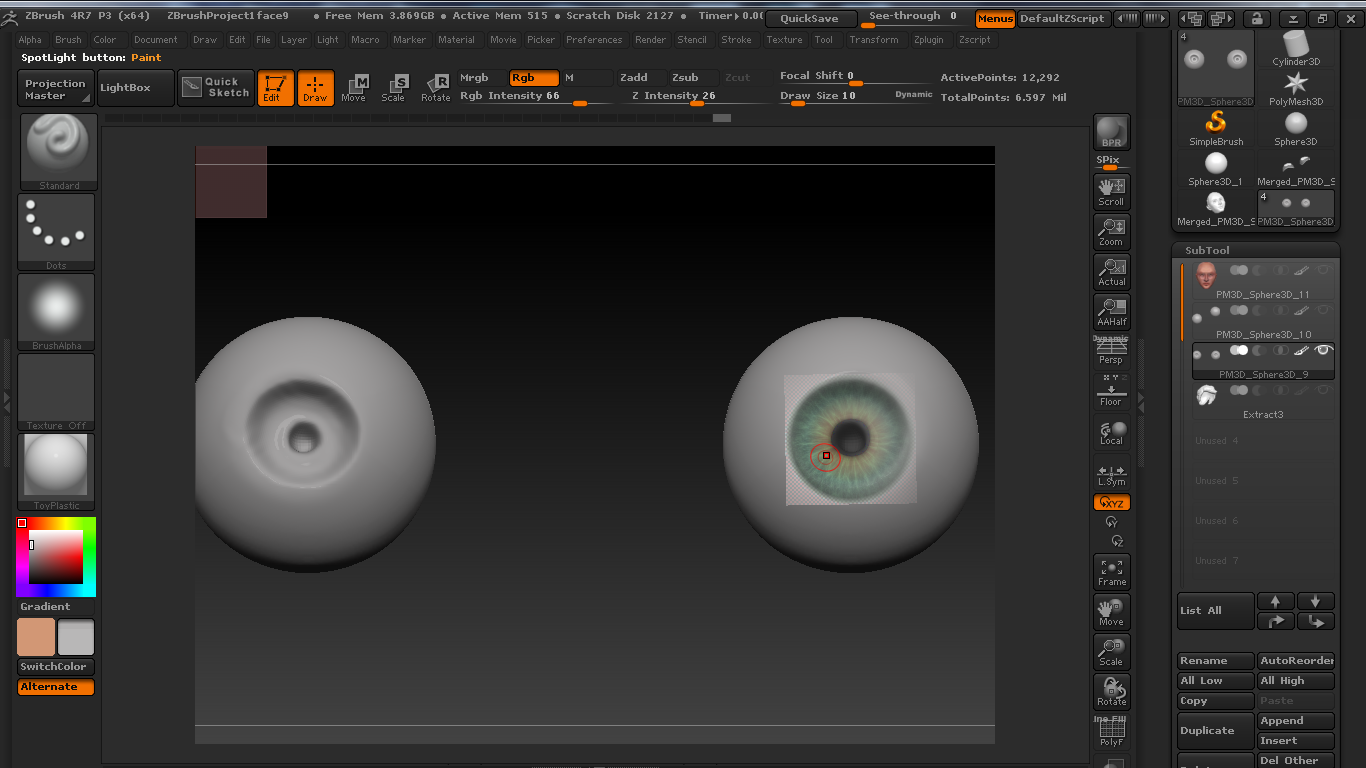
Task: Enable Zsub sculpting mode
Action: point(693,78)
